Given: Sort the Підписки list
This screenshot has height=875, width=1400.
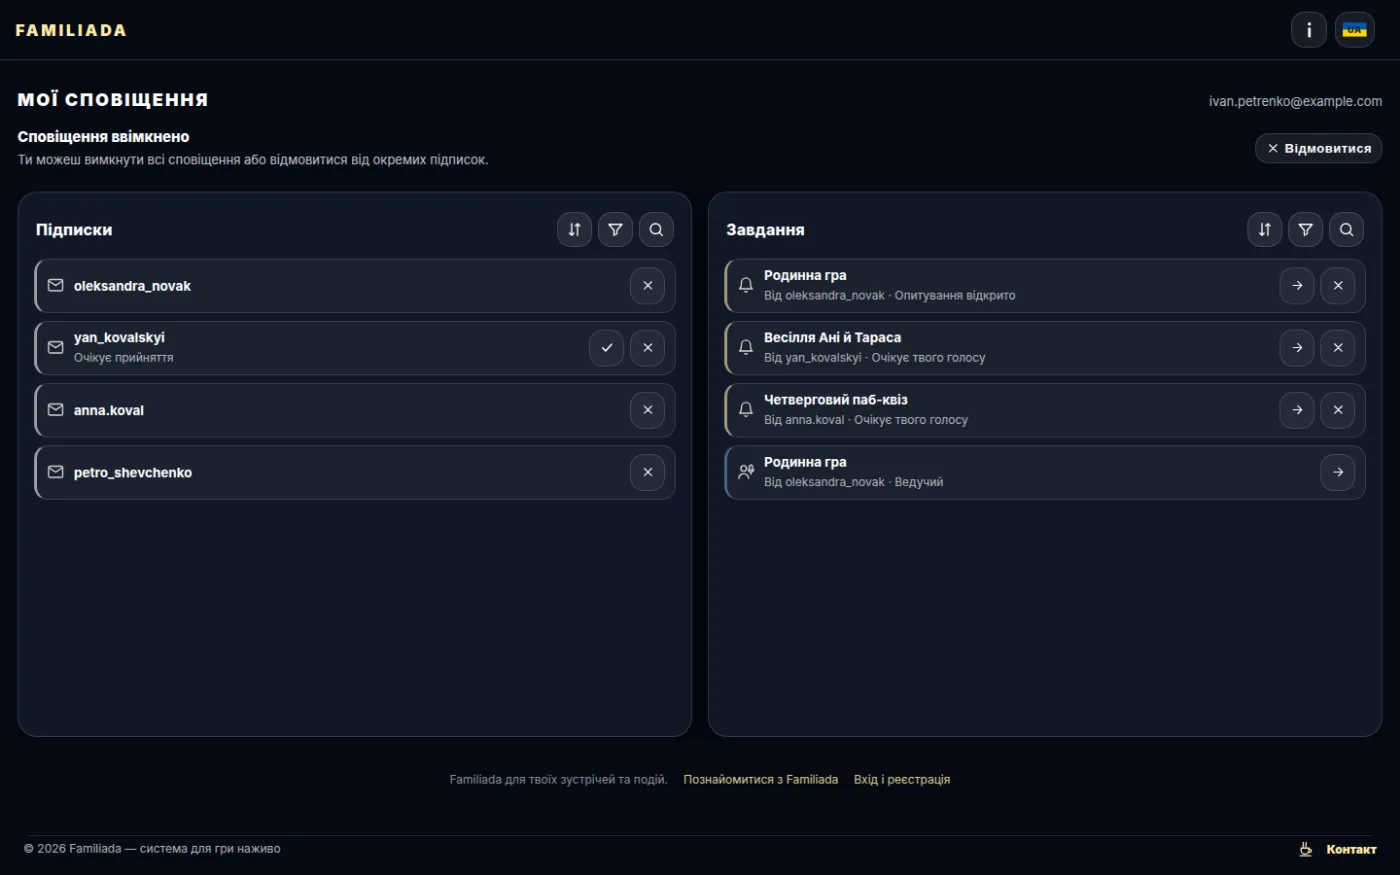Looking at the screenshot, I should pos(574,229).
